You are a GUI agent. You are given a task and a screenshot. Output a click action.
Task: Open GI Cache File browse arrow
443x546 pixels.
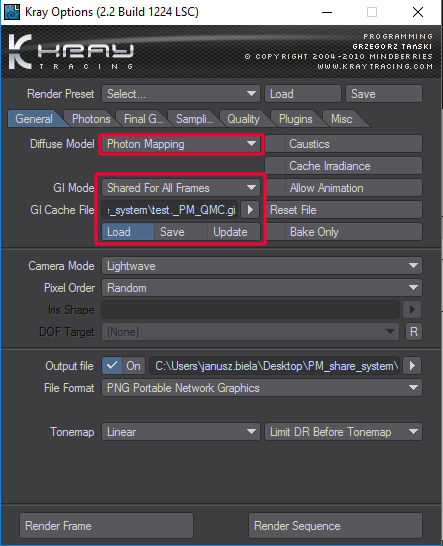[250, 210]
